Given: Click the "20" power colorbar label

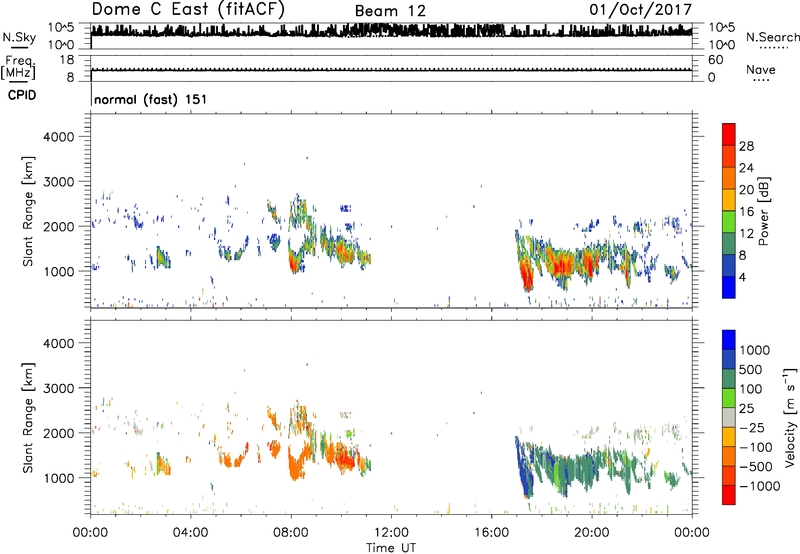Looking at the screenshot, I should click(746, 190).
